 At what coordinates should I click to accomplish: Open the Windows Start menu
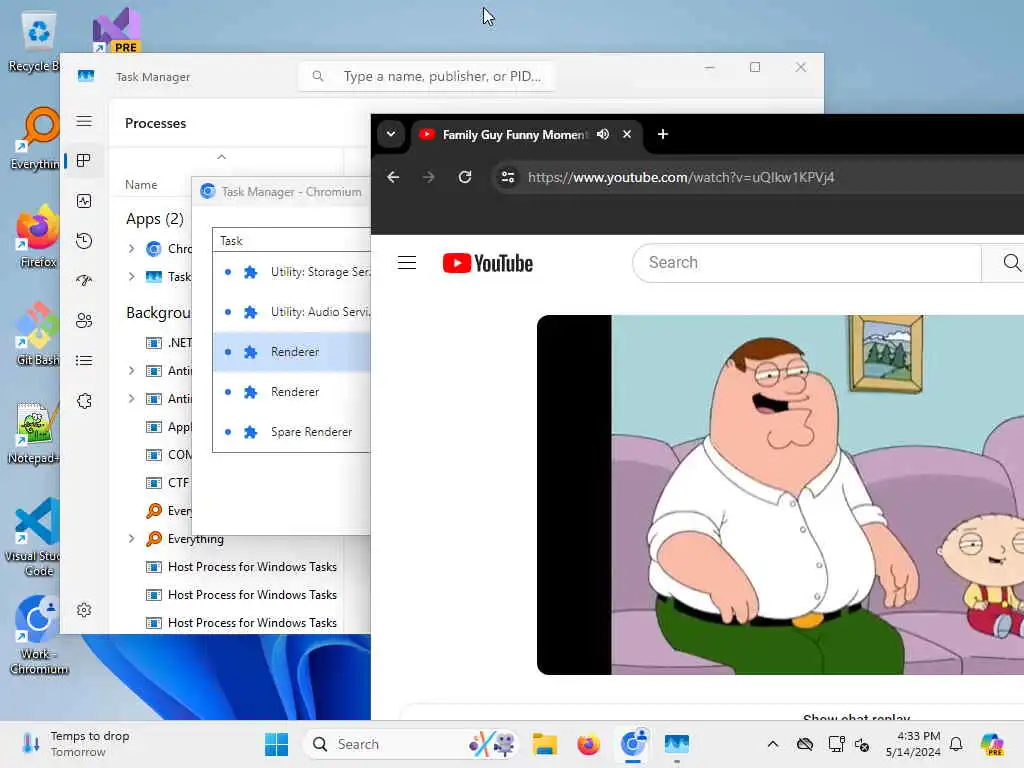pyautogui.click(x=276, y=744)
